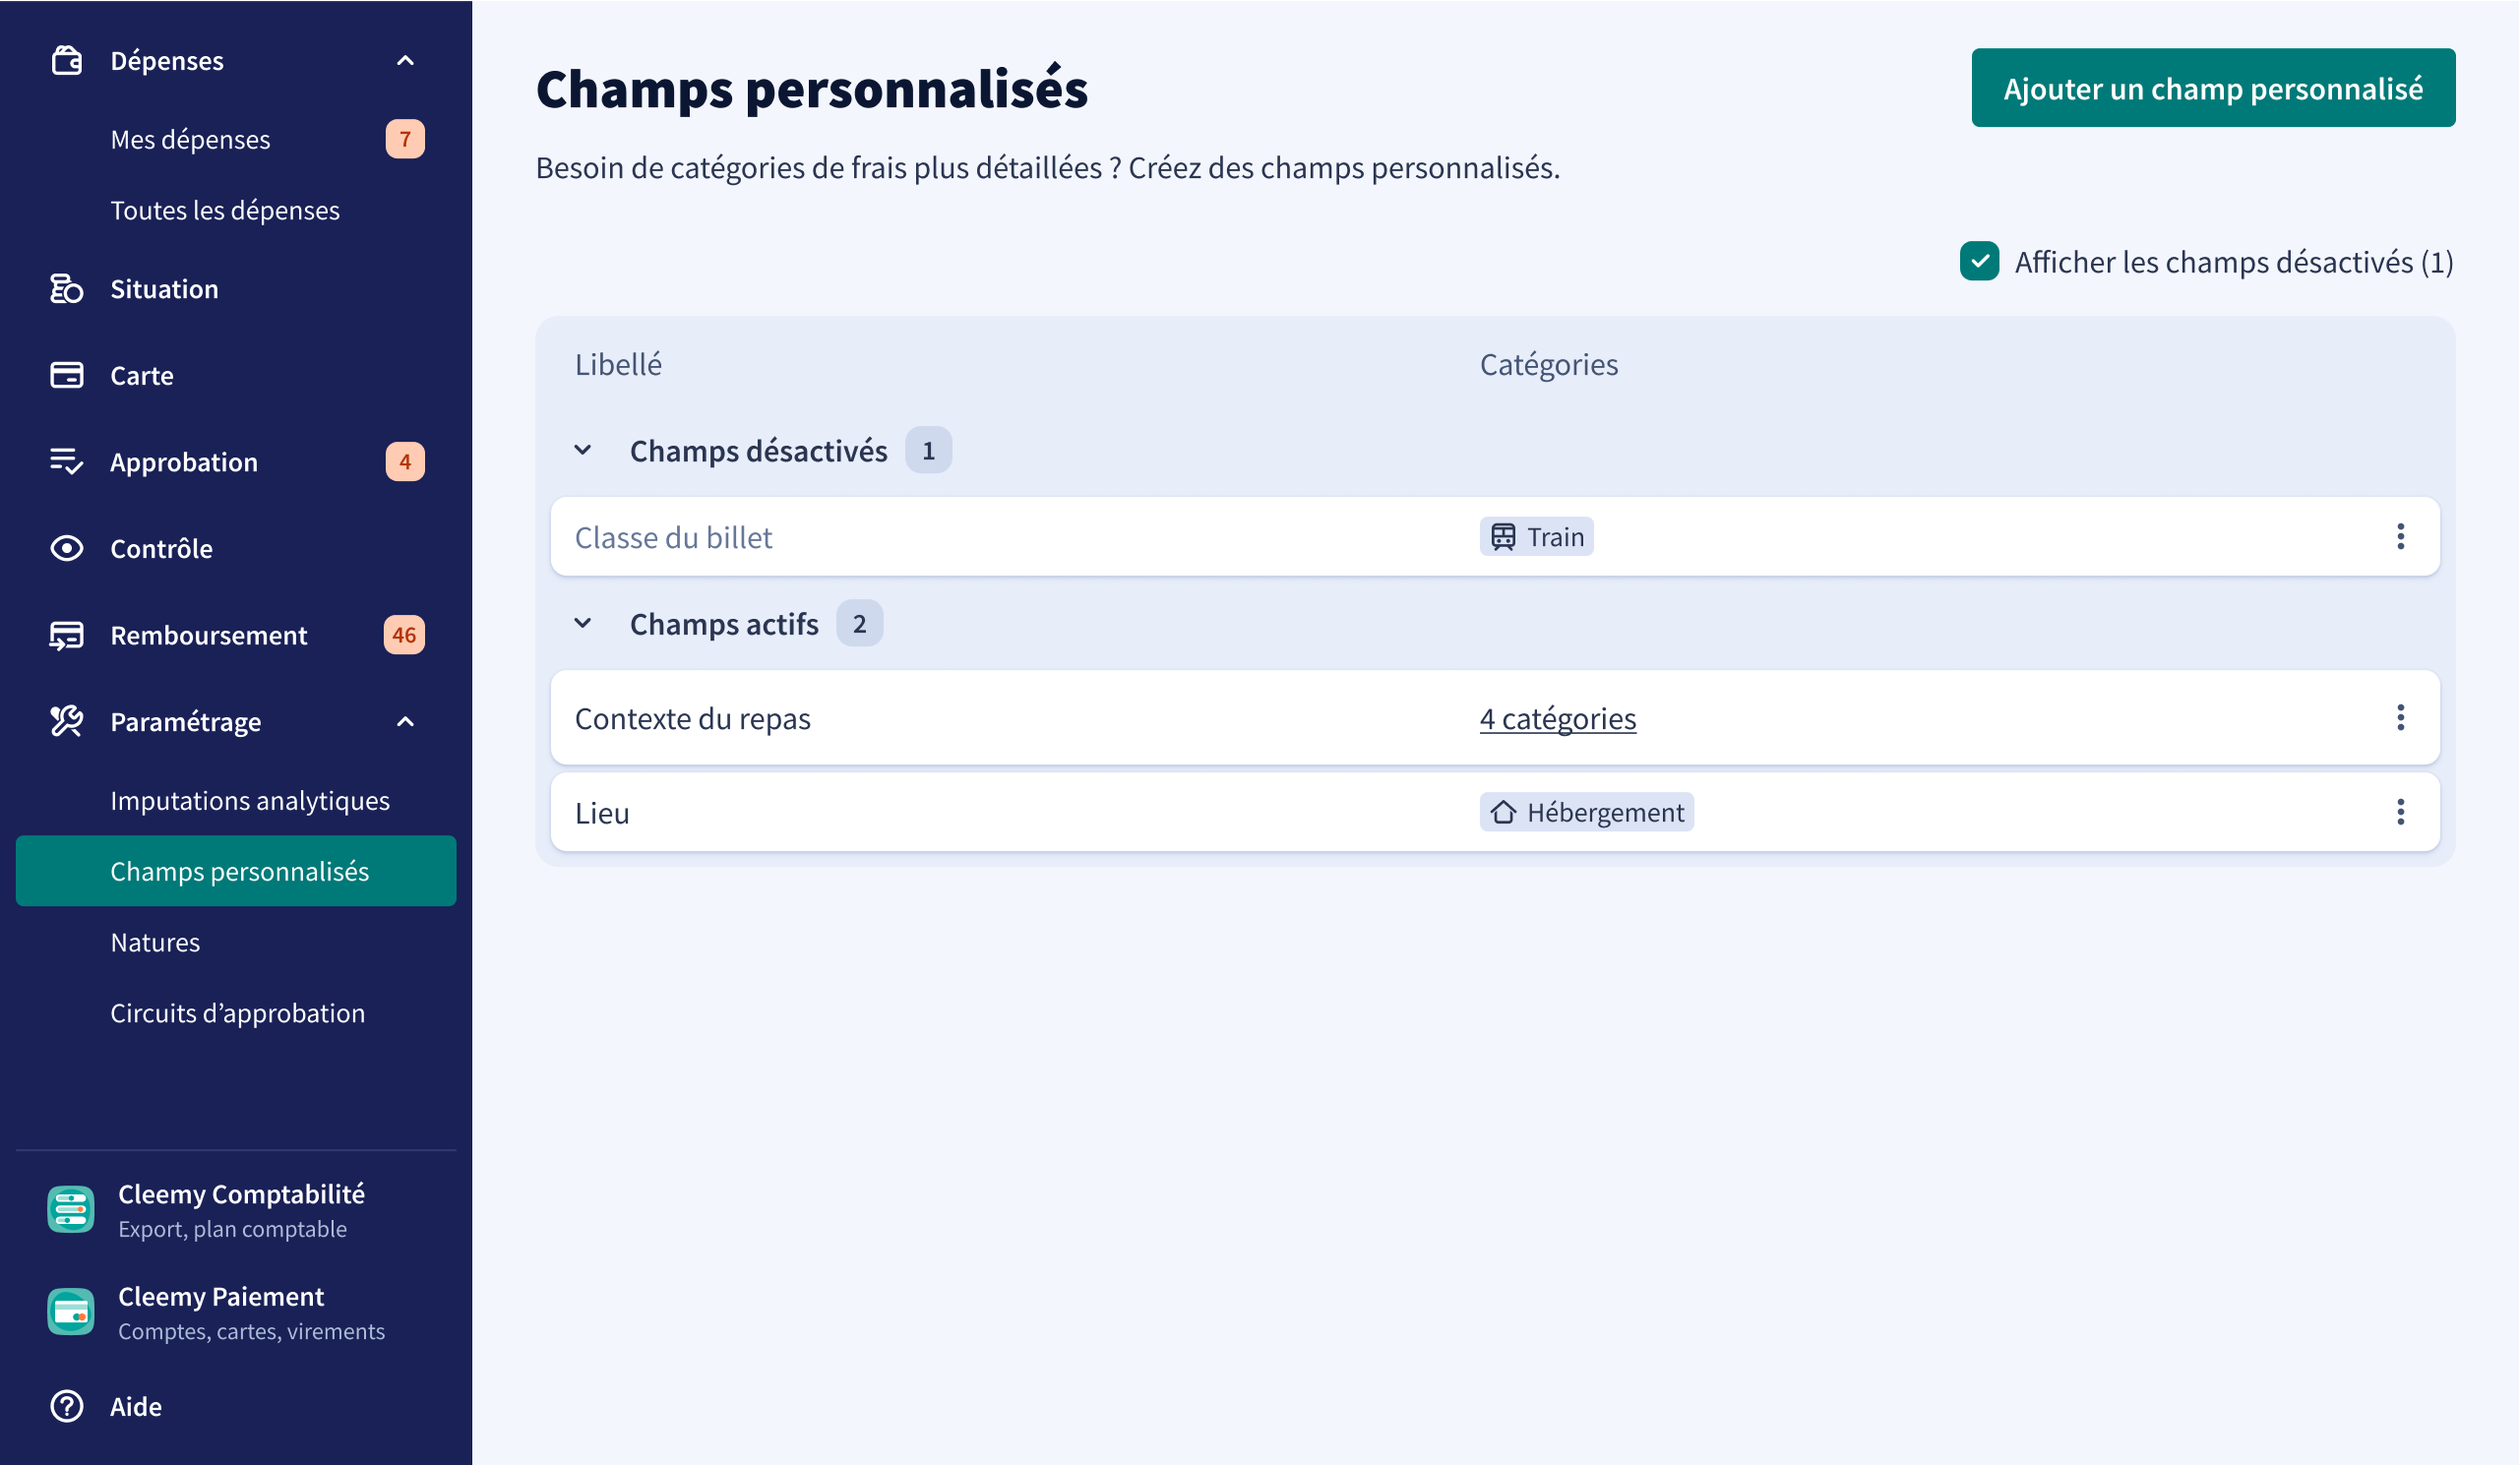Click the Carte card icon
The height and width of the screenshot is (1465, 2520).
[66, 375]
